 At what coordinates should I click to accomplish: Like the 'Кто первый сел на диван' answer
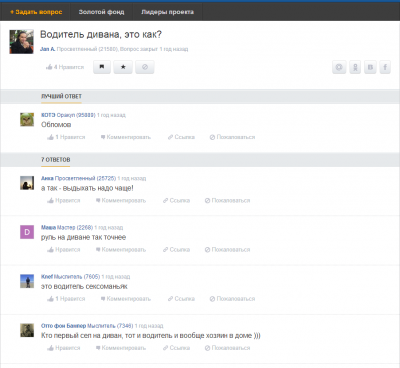64,348
